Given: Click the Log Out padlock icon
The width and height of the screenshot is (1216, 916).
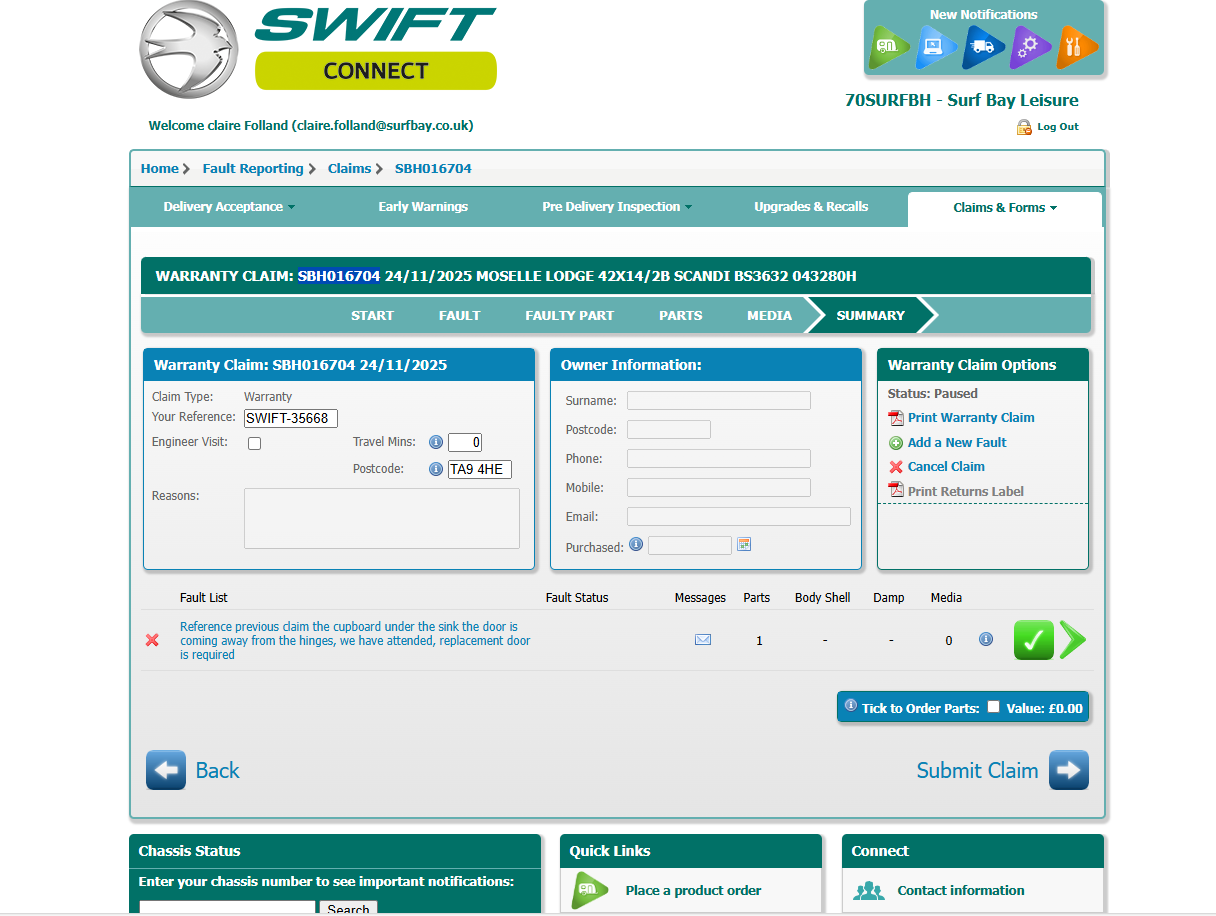Looking at the screenshot, I should (x=1024, y=127).
